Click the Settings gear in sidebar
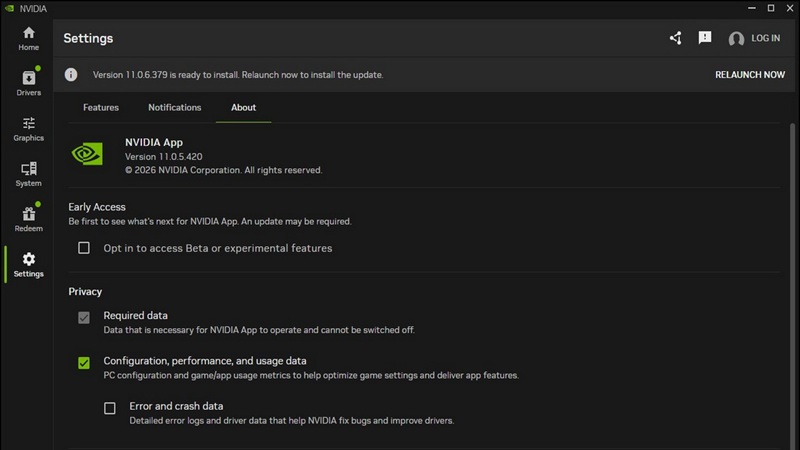This screenshot has width=800, height=450. (x=28, y=264)
